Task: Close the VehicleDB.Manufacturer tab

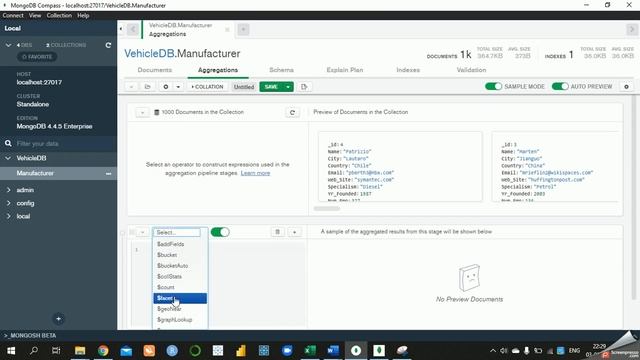Action: tap(227, 29)
